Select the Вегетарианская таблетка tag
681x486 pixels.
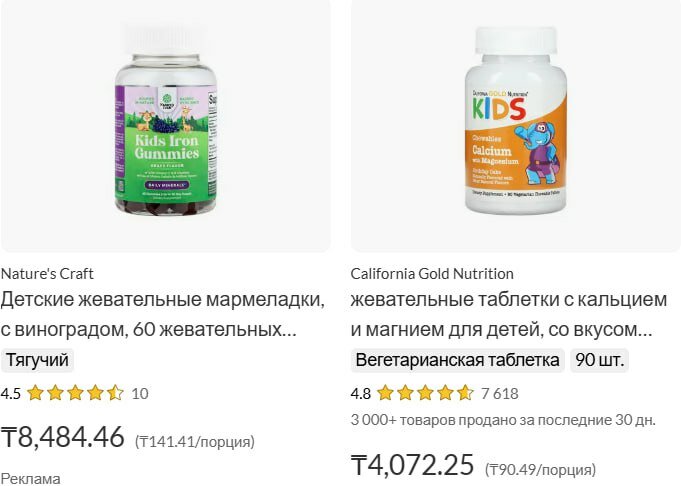(x=457, y=360)
